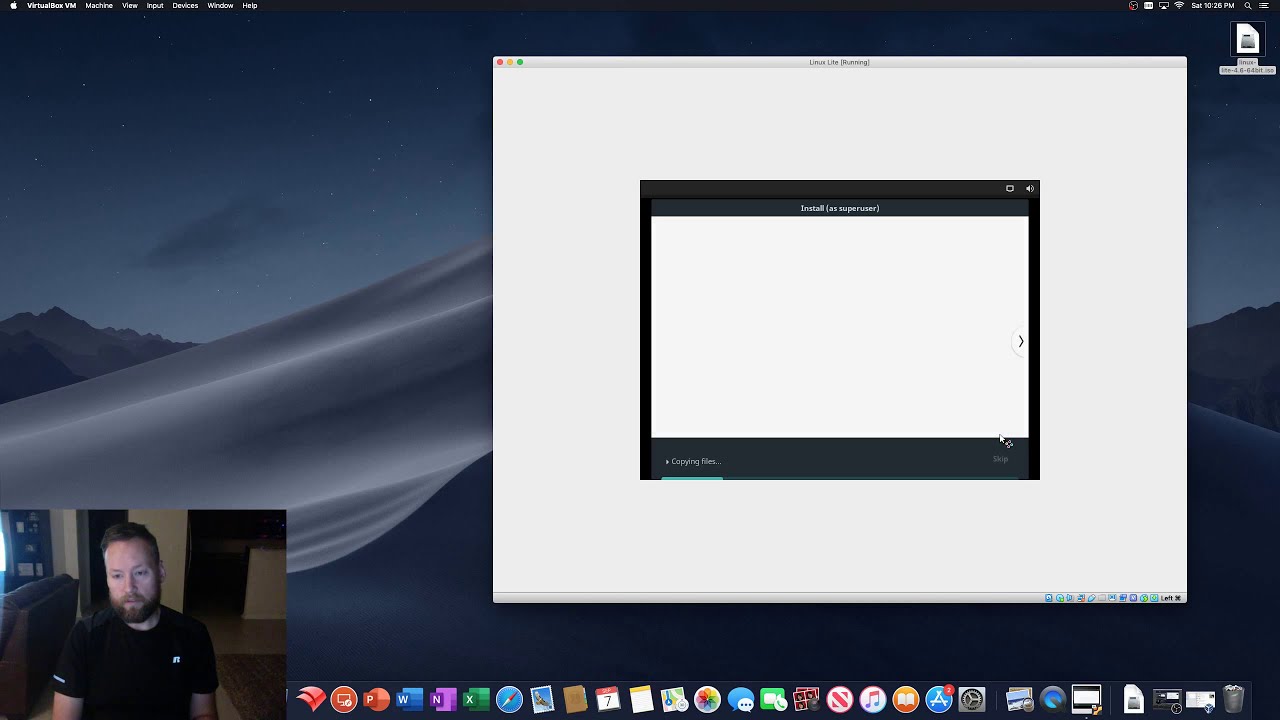Open Trash in the dock
The height and width of the screenshot is (720, 1280).
click(1234, 699)
